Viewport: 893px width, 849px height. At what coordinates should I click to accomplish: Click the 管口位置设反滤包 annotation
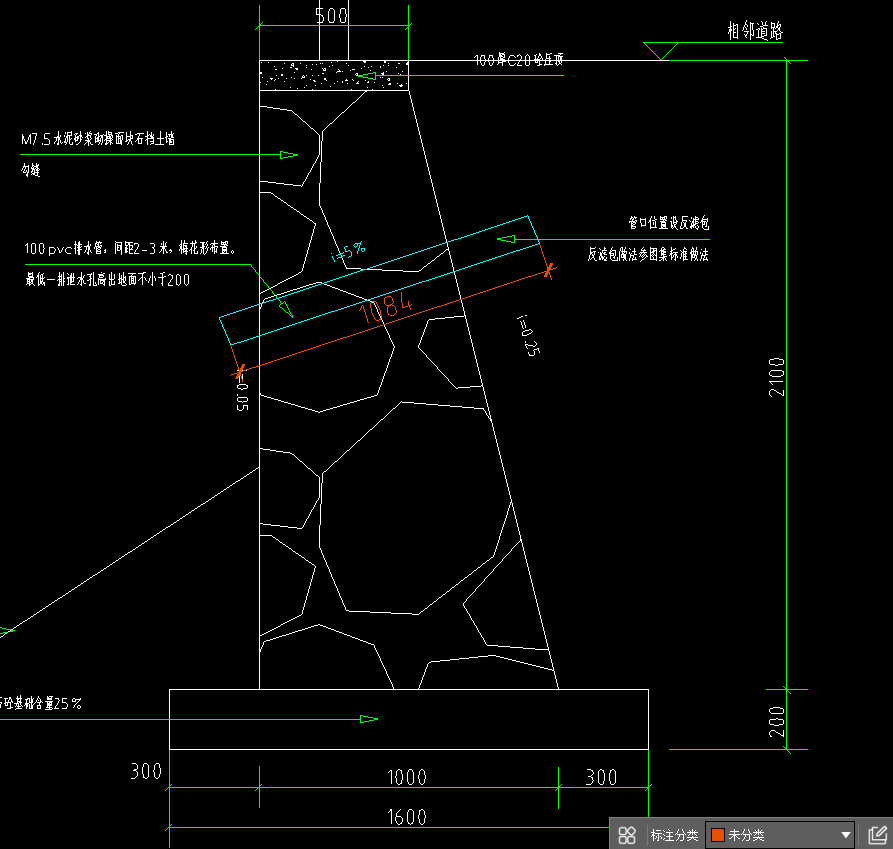pyautogui.click(x=668, y=222)
